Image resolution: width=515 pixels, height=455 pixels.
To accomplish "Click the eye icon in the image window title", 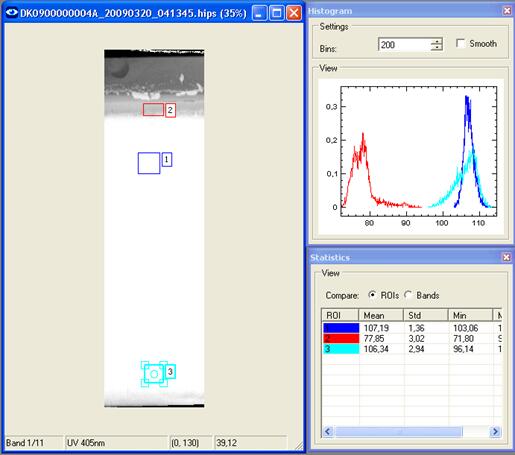I will (x=12, y=13).
